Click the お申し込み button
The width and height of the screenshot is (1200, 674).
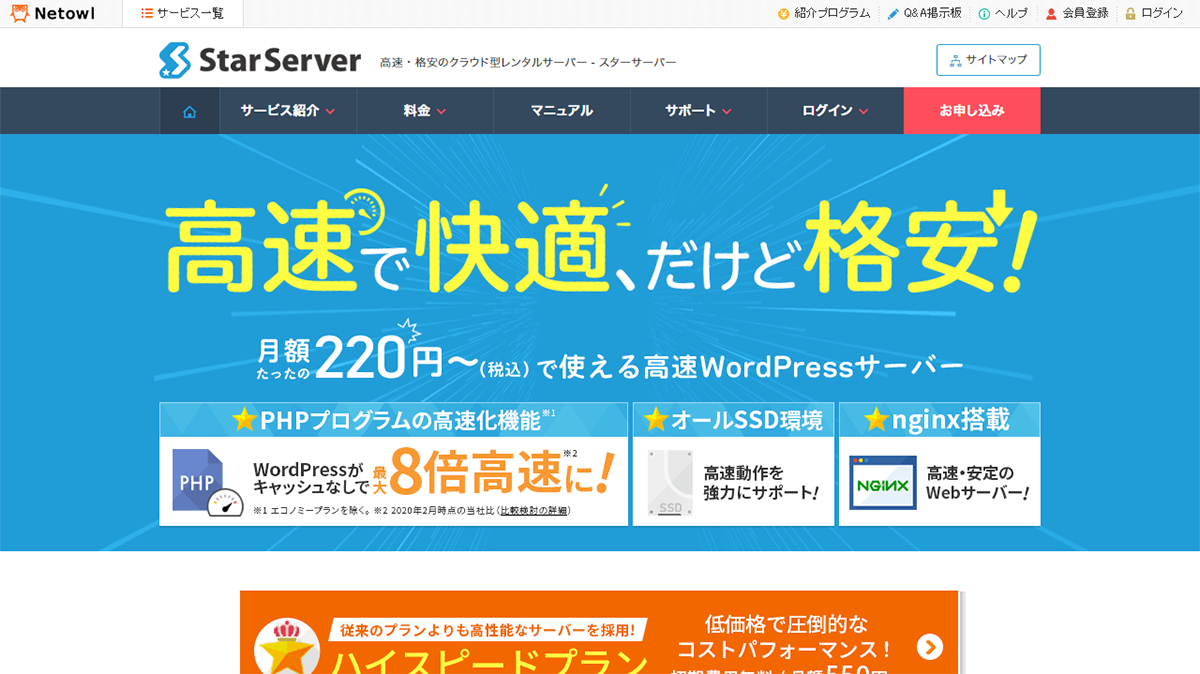[971, 111]
